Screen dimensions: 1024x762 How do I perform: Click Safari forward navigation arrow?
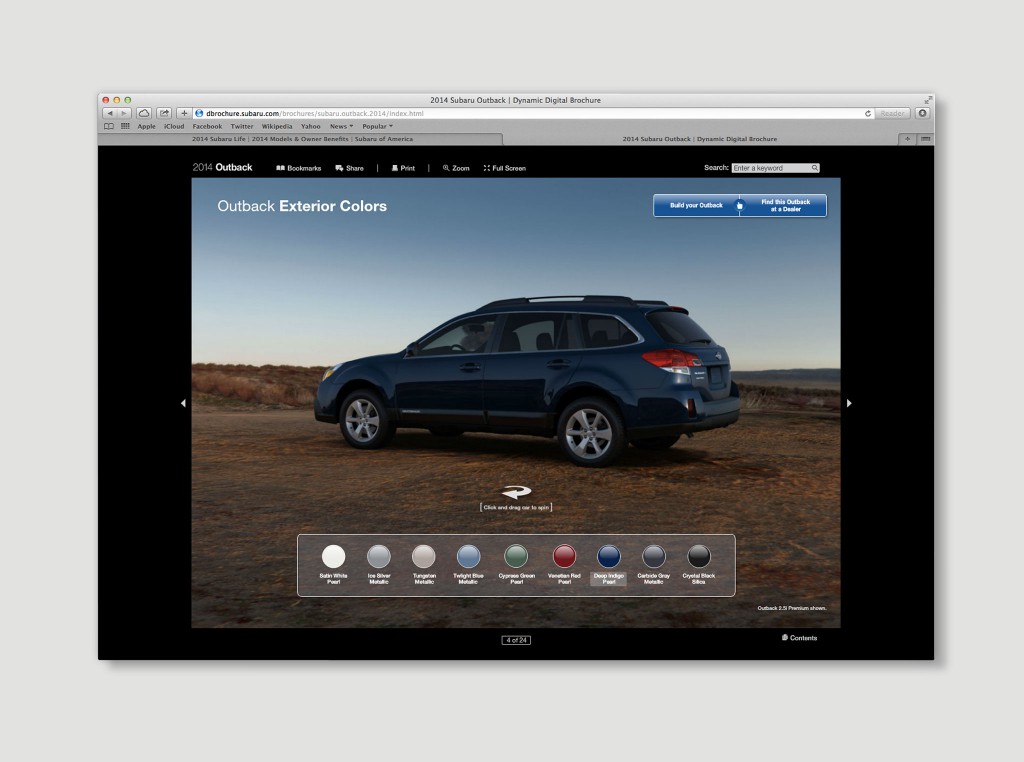pos(123,114)
